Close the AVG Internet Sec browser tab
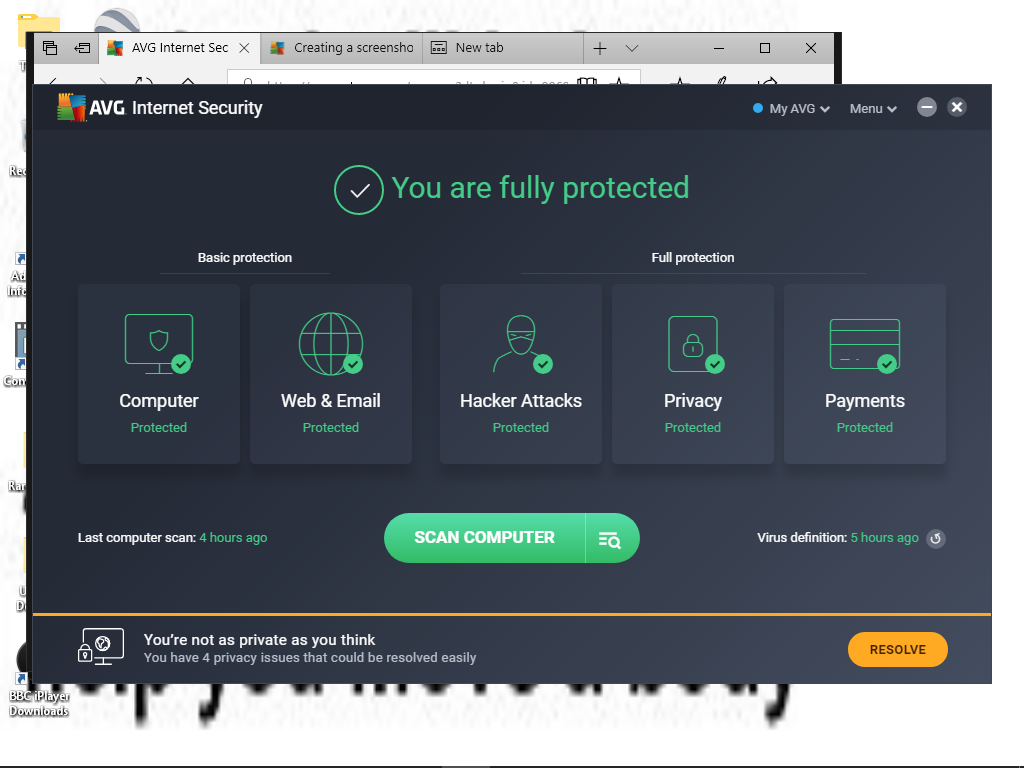Screen dimensions: 1024x768 click(244, 48)
